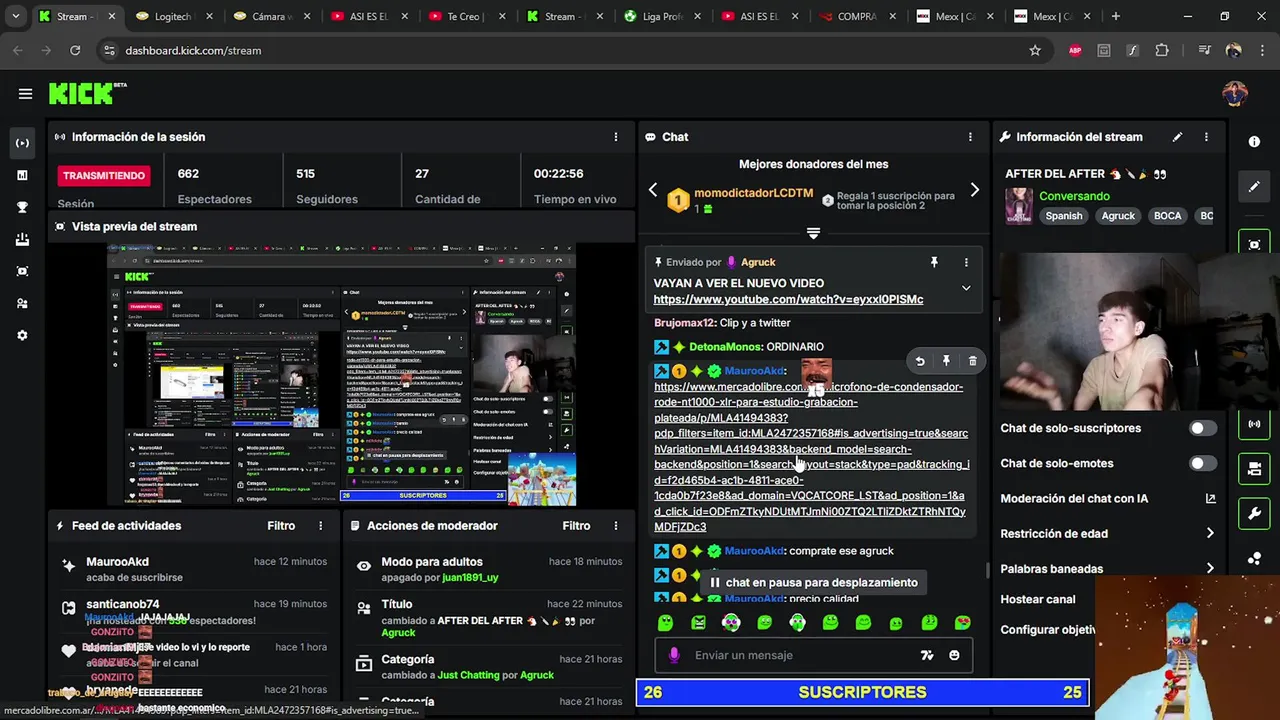1280x720 pixels.
Task: Insert the first green emote in quick row
Action: [x=665, y=623]
